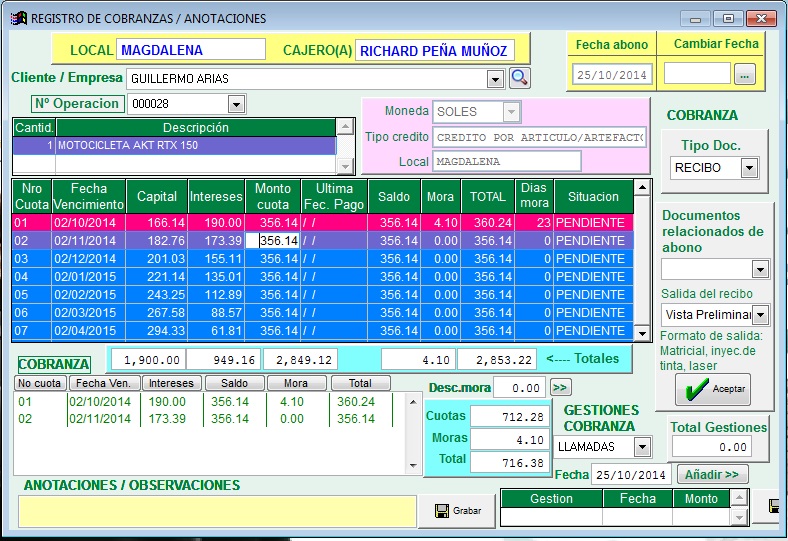
Task: Click the Fecha Ven. column header button
Action: coord(104,383)
